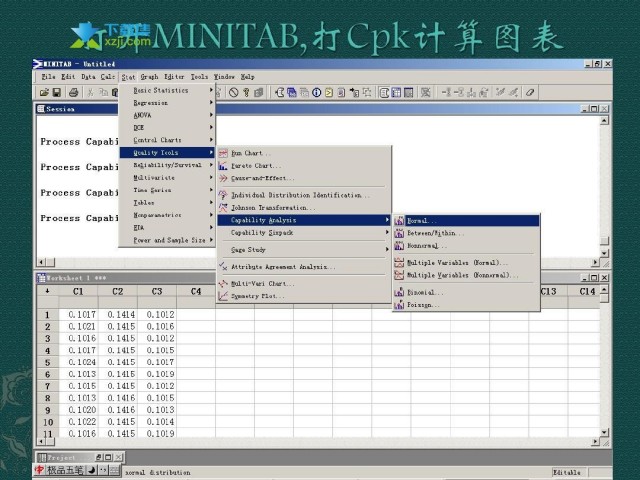Open Multi-Vari Chart menu entry
The image size is (640, 480).
click(304, 284)
